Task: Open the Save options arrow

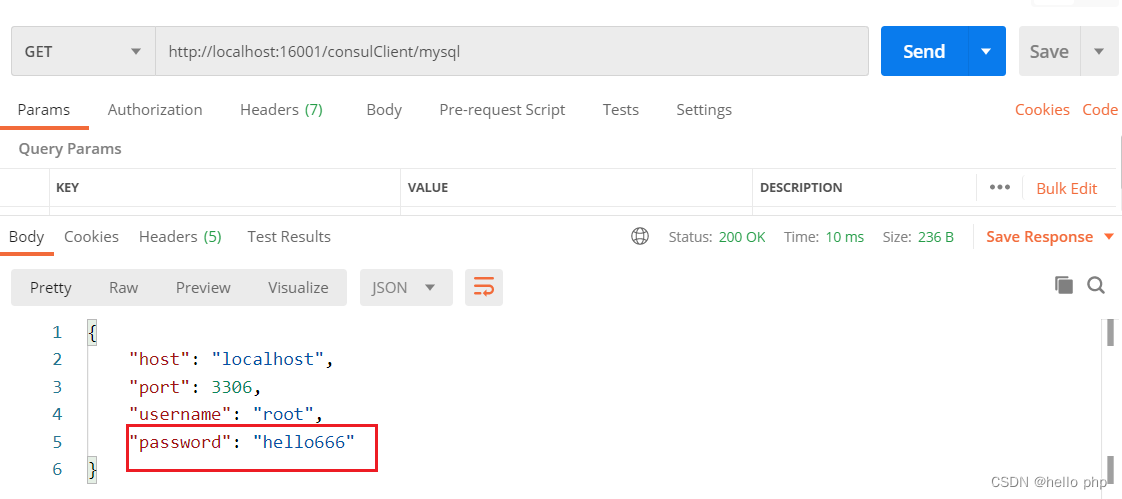Action: (1099, 52)
